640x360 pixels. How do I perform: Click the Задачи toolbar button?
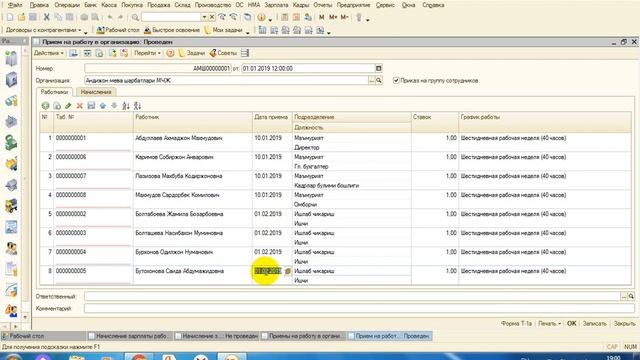(192, 53)
